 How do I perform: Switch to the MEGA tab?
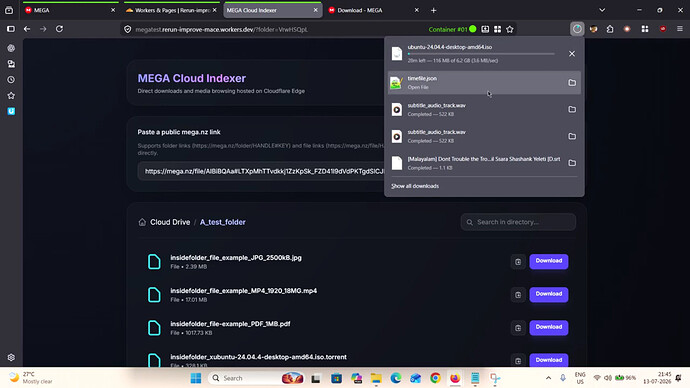click(x=70, y=10)
